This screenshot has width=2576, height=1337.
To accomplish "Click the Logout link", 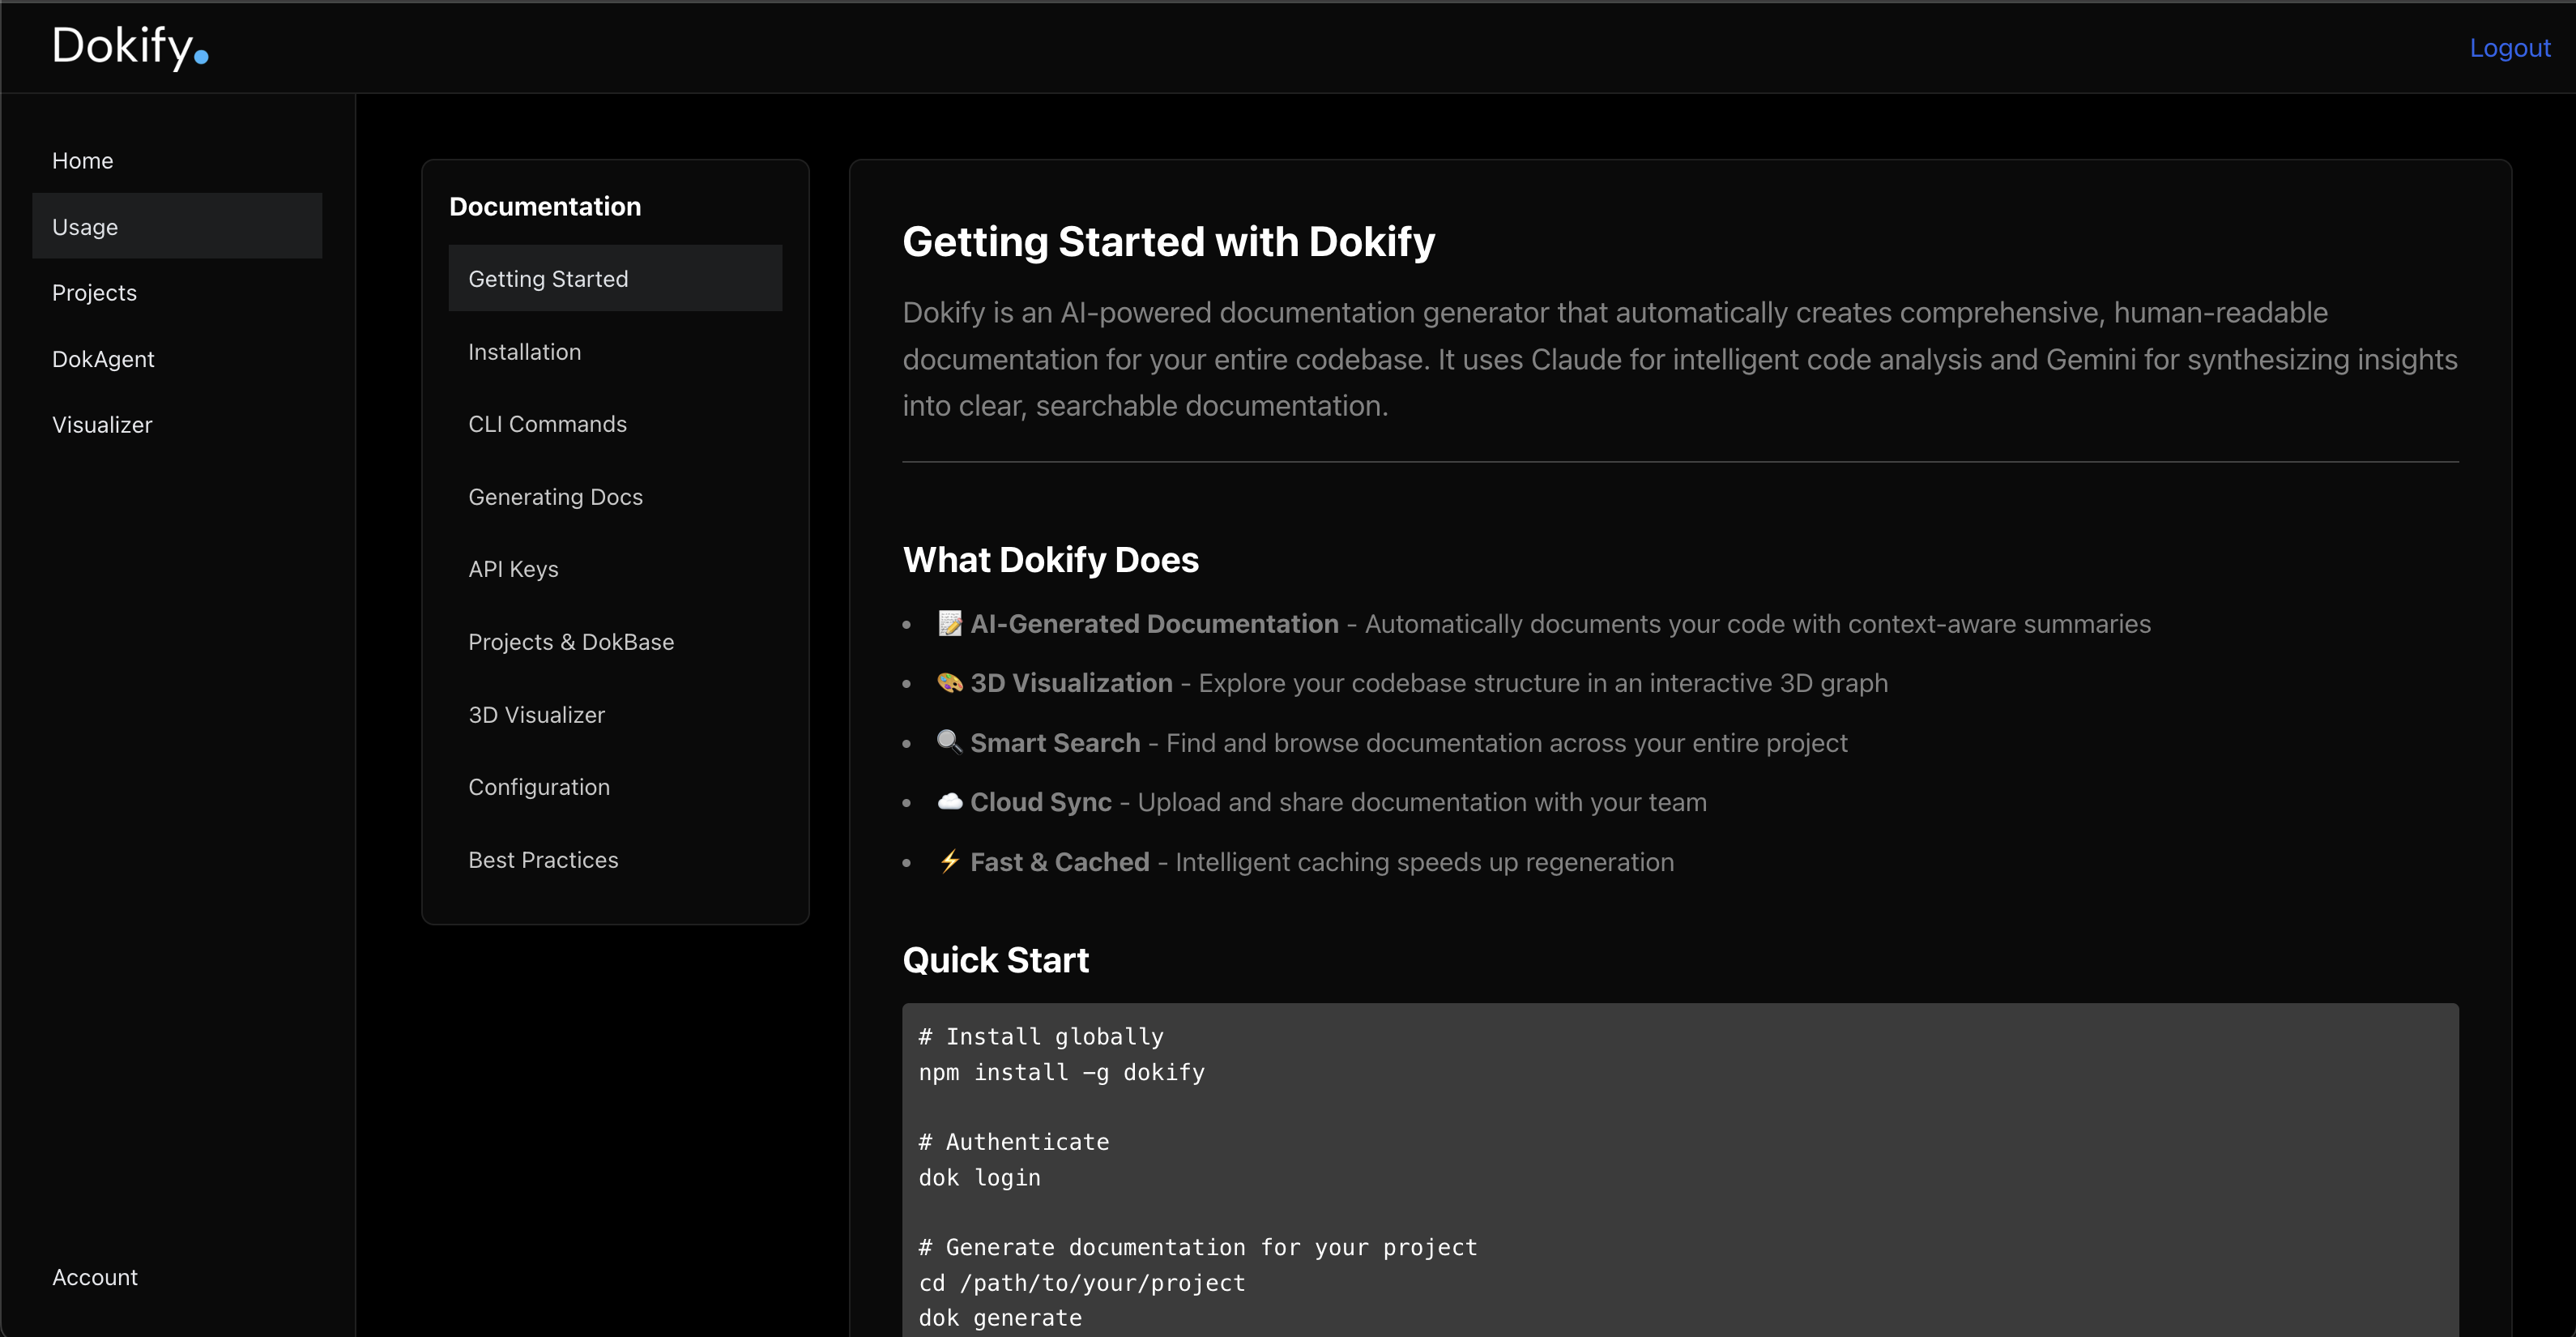I will pos(2509,48).
